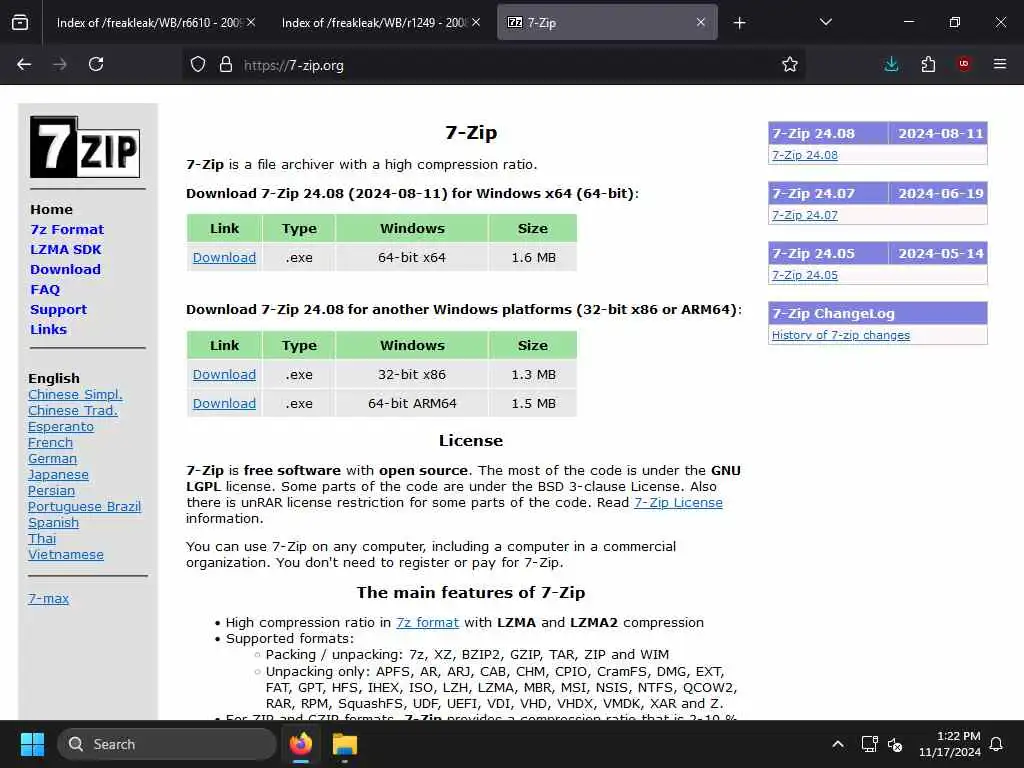This screenshot has width=1024, height=768.
Task: Bookmark this page with the star
Action: (790, 64)
